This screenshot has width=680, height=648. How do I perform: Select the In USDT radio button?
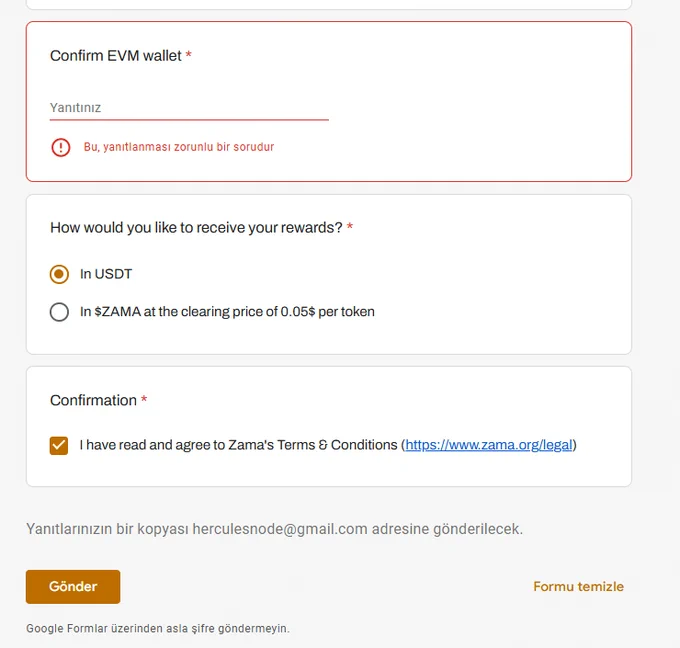pyautogui.click(x=59, y=274)
